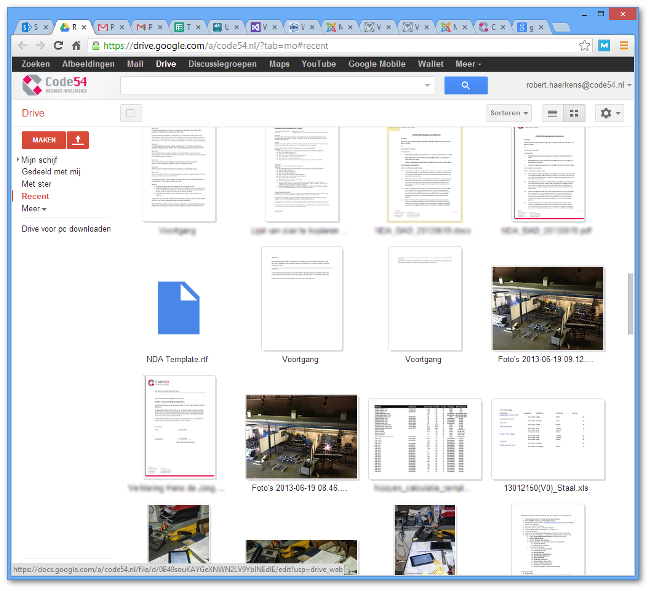Click the Code54 logo
This screenshot has height=591, width=650.
point(55,85)
